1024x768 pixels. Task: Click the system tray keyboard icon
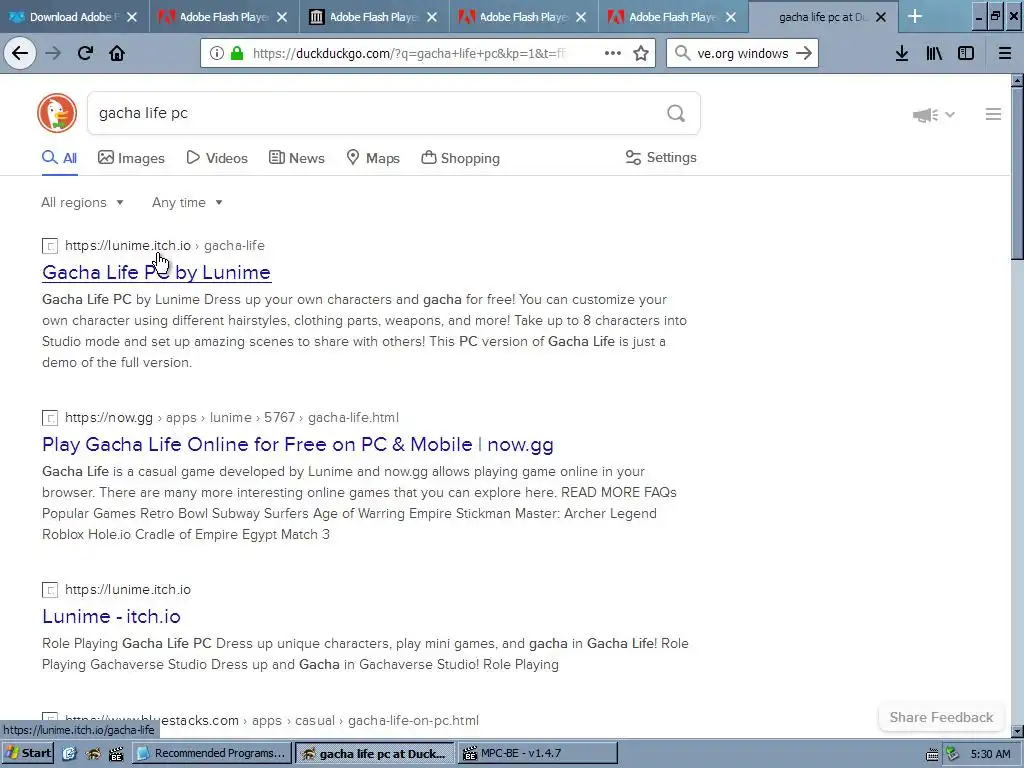pyautogui.click(x=933, y=754)
